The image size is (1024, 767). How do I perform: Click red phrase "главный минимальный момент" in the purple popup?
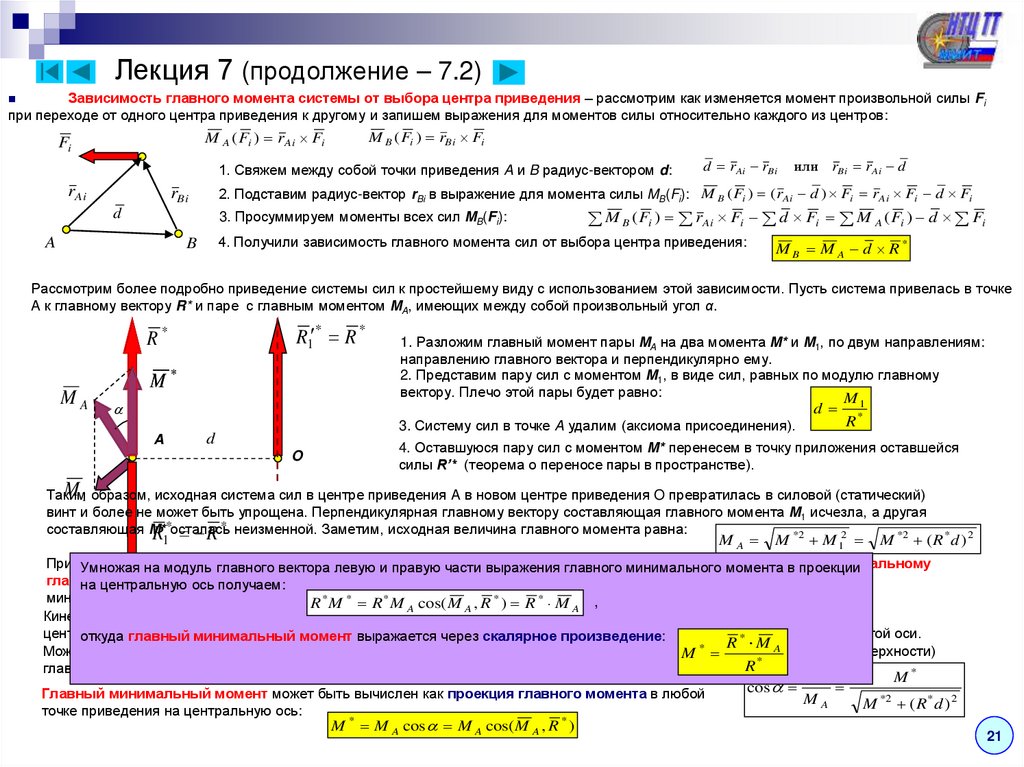(240, 636)
